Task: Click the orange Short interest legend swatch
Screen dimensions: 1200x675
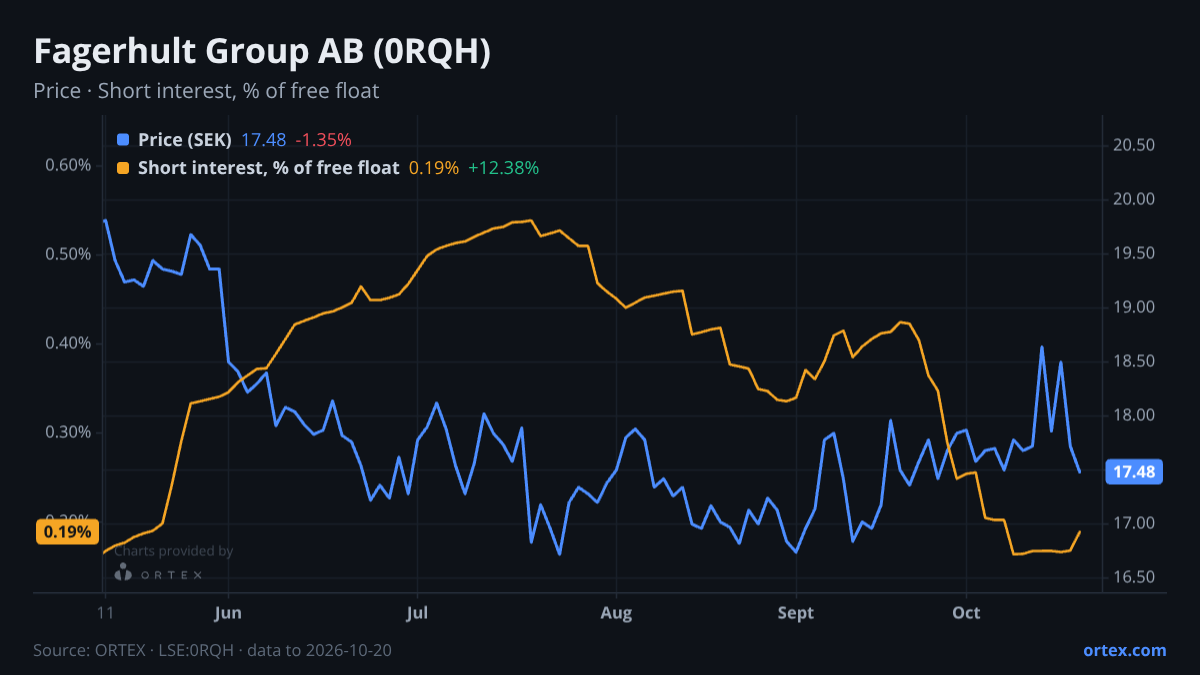Action: (123, 168)
